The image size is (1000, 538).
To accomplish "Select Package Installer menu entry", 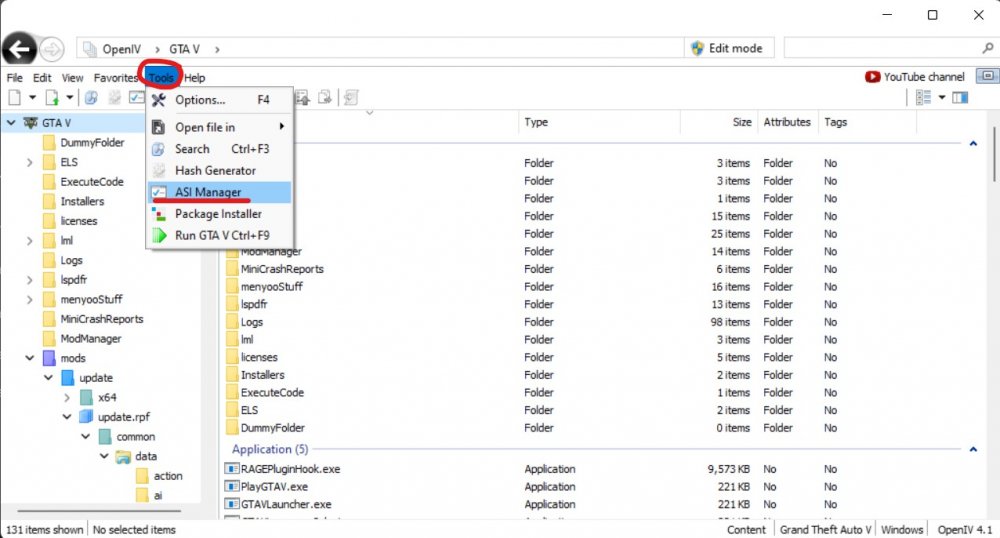I will point(220,214).
